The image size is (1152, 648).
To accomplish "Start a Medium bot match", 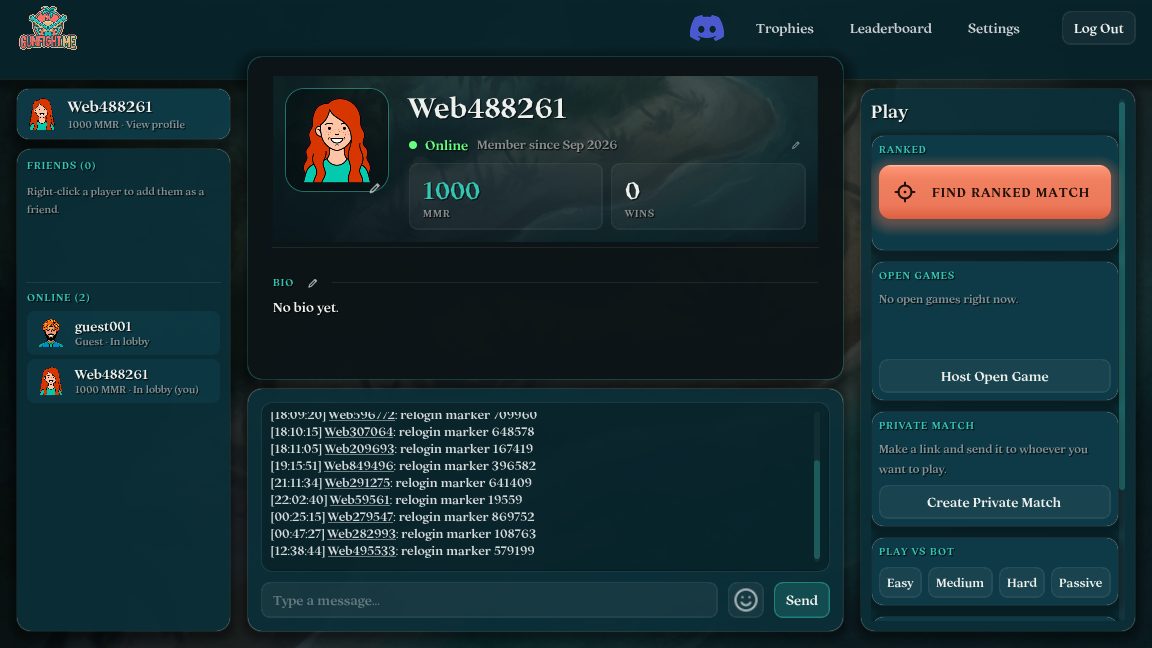I will click(x=960, y=583).
